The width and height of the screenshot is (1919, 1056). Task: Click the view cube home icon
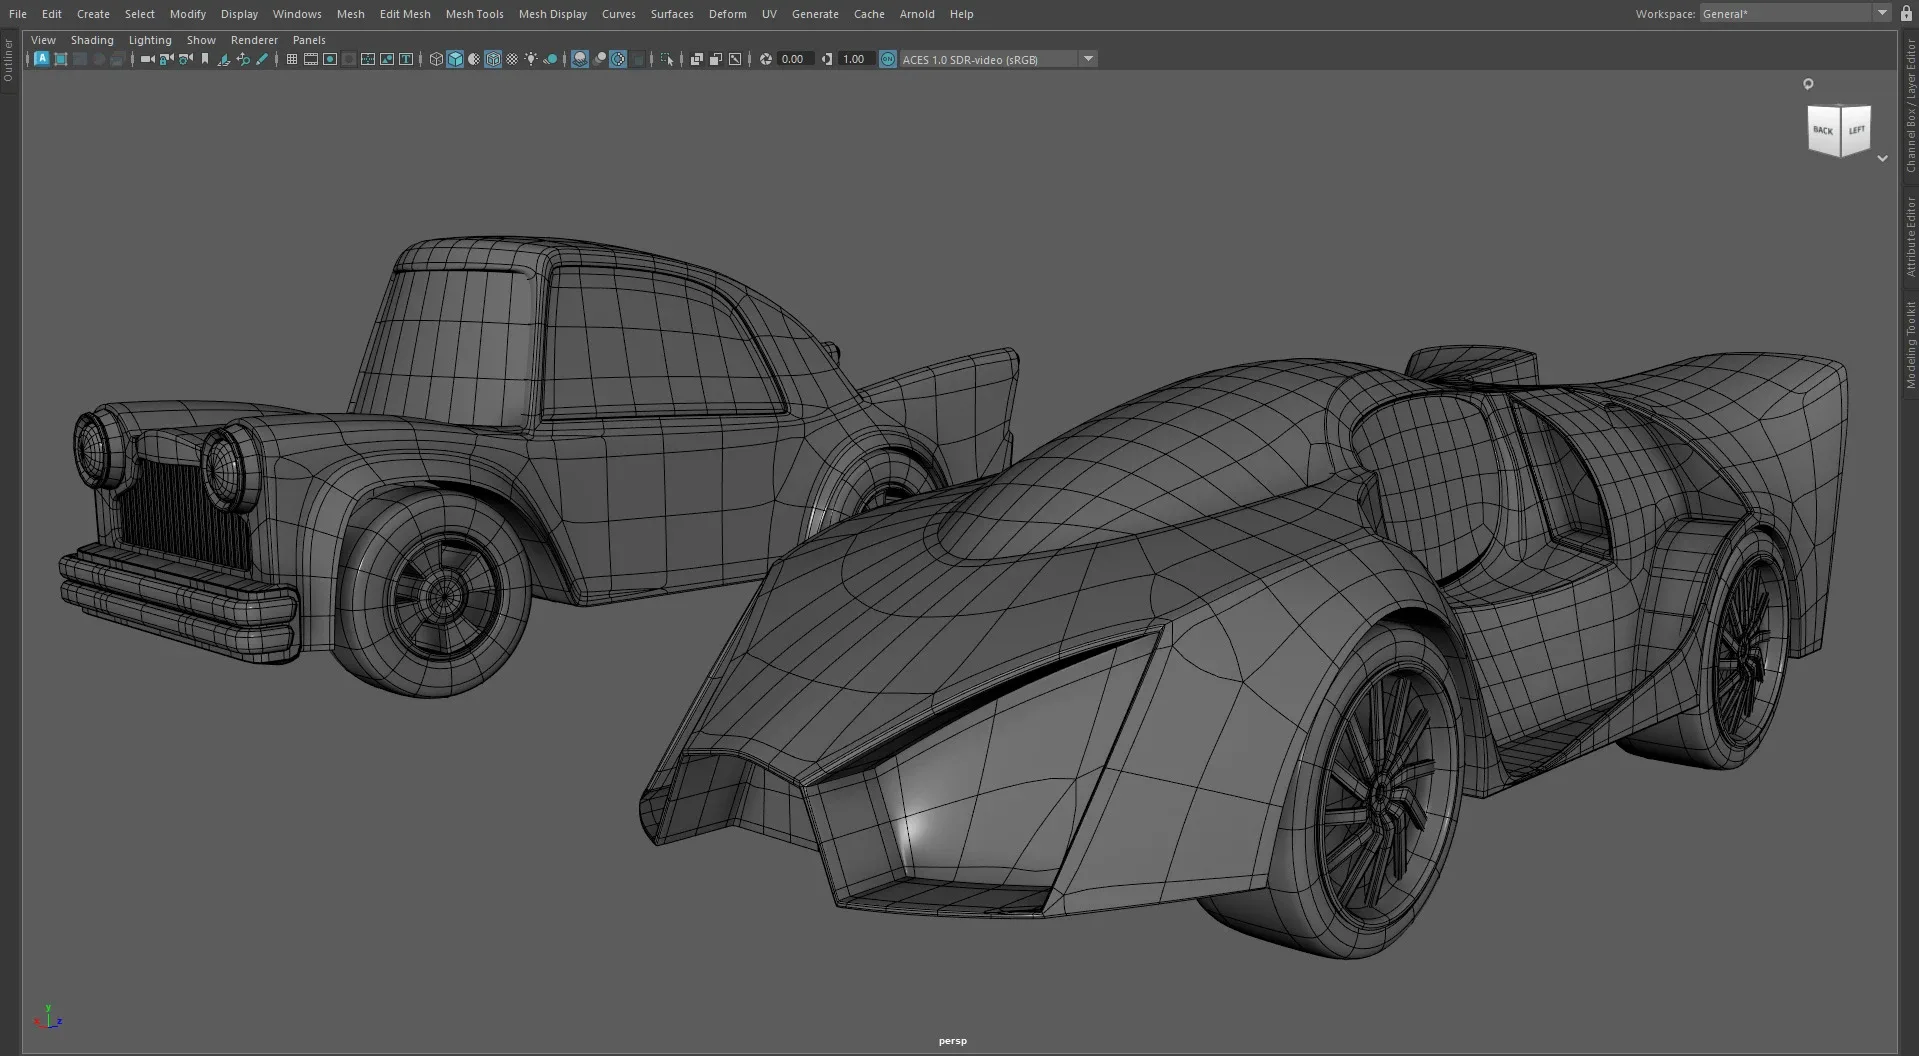[1808, 84]
